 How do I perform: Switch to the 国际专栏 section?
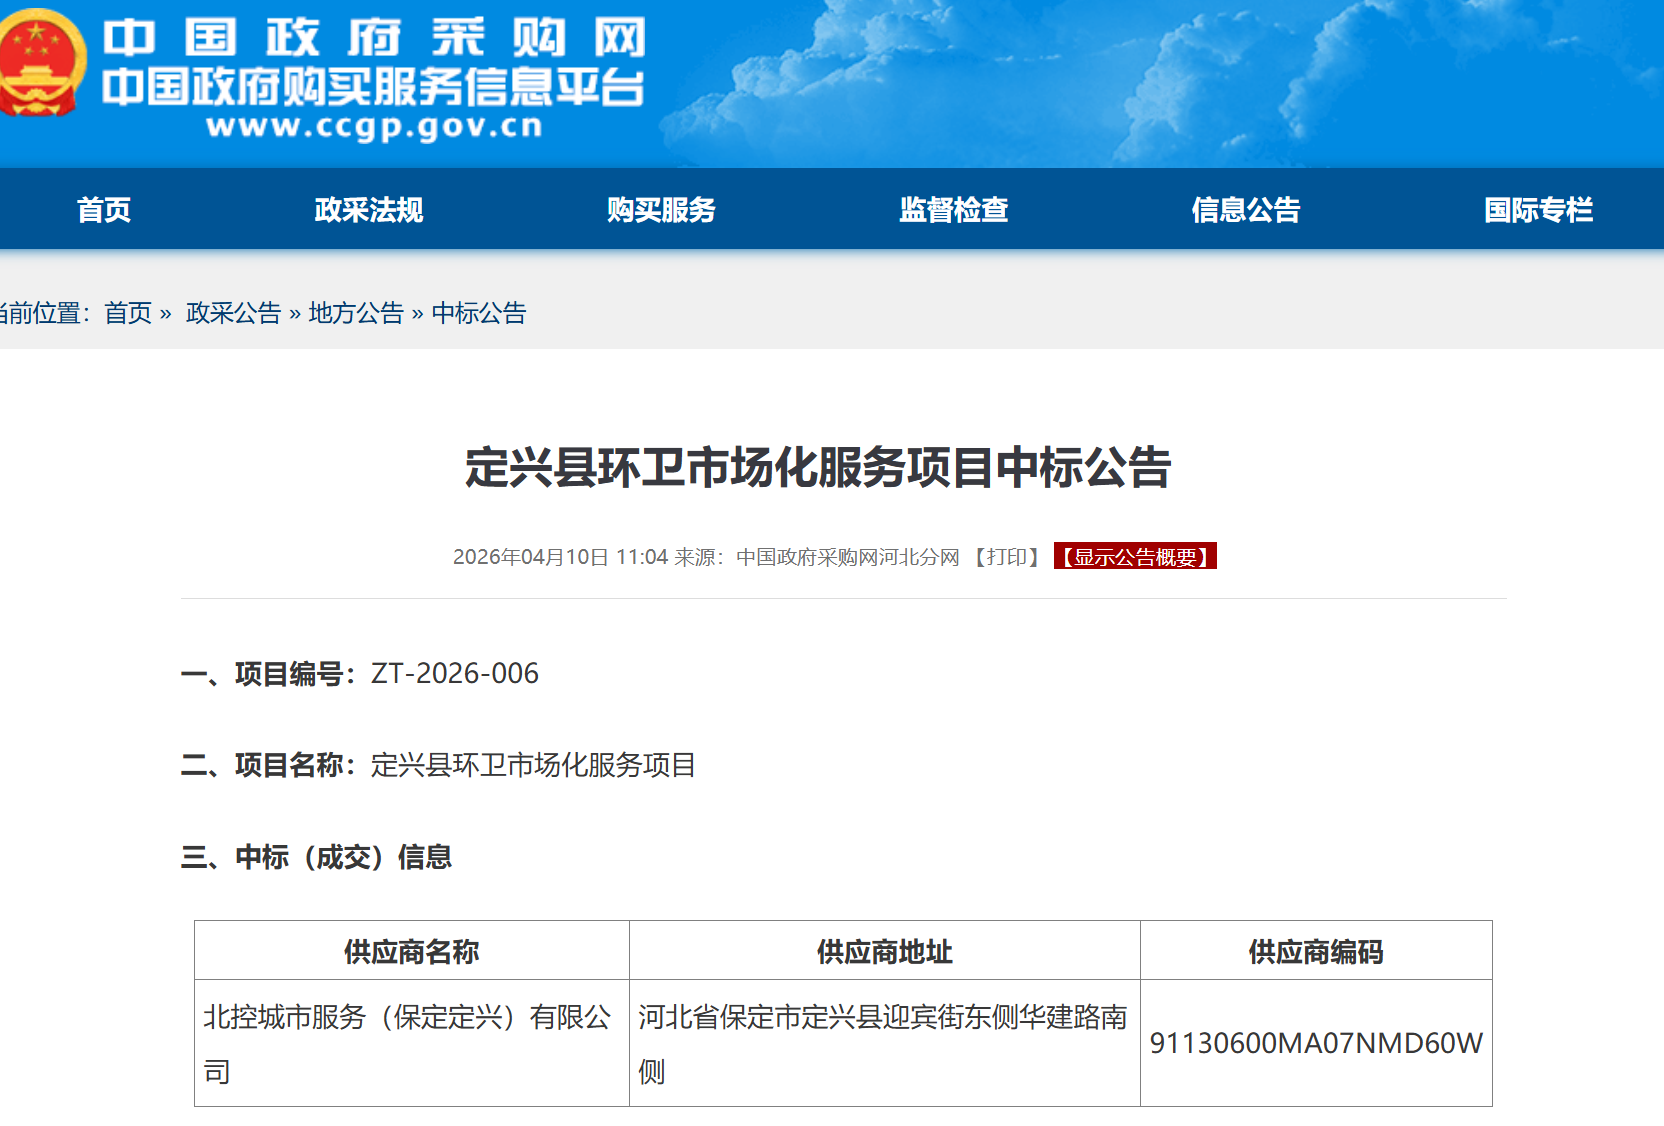tap(1538, 210)
